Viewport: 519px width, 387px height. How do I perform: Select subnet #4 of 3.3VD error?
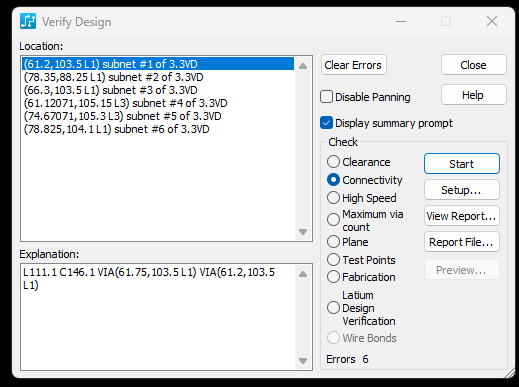click(x=125, y=103)
